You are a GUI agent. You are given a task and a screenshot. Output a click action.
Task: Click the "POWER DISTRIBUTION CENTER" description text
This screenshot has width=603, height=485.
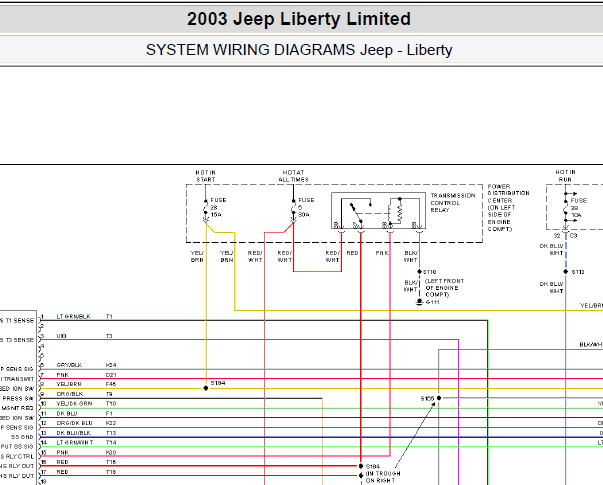(508, 208)
